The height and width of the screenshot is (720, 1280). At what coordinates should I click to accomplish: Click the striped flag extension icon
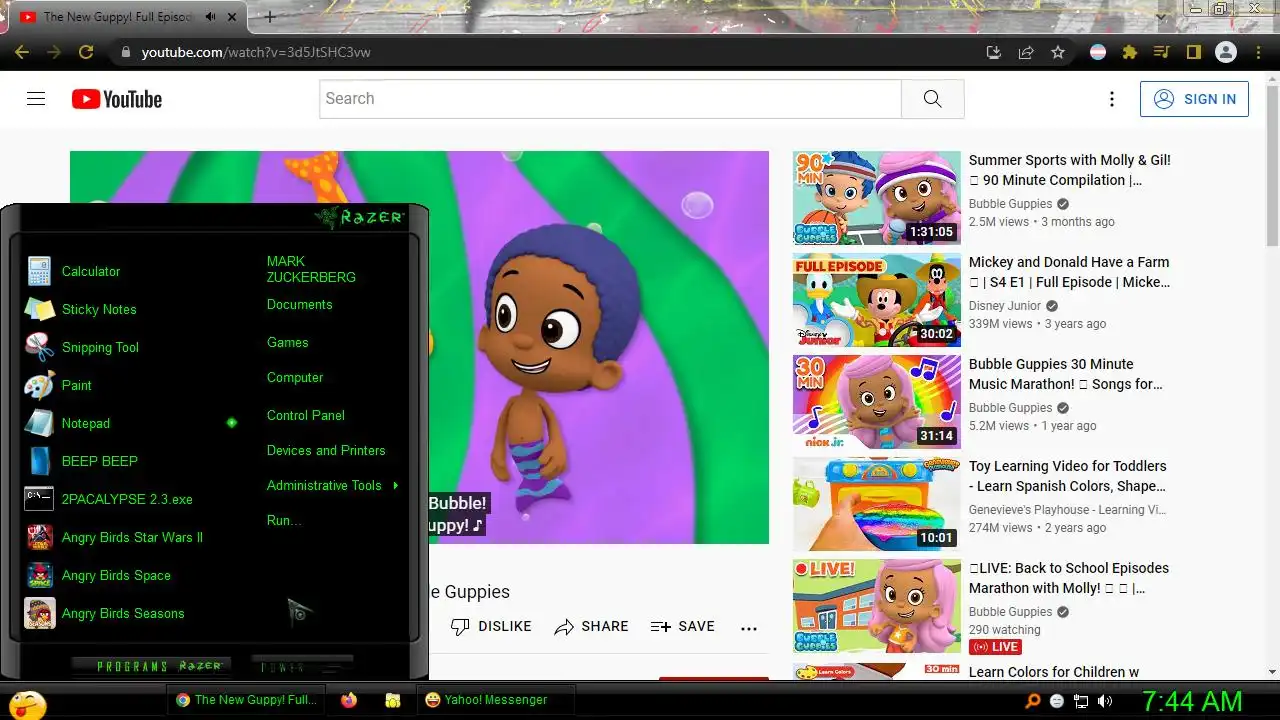click(x=1098, y=52)
